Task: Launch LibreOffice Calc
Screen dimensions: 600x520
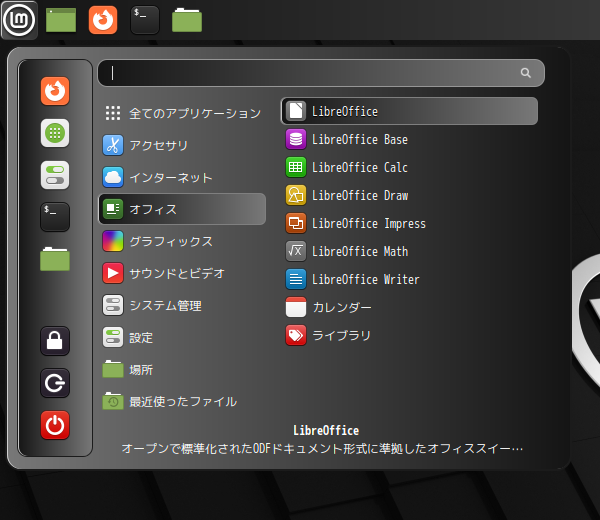Action: 409,168
